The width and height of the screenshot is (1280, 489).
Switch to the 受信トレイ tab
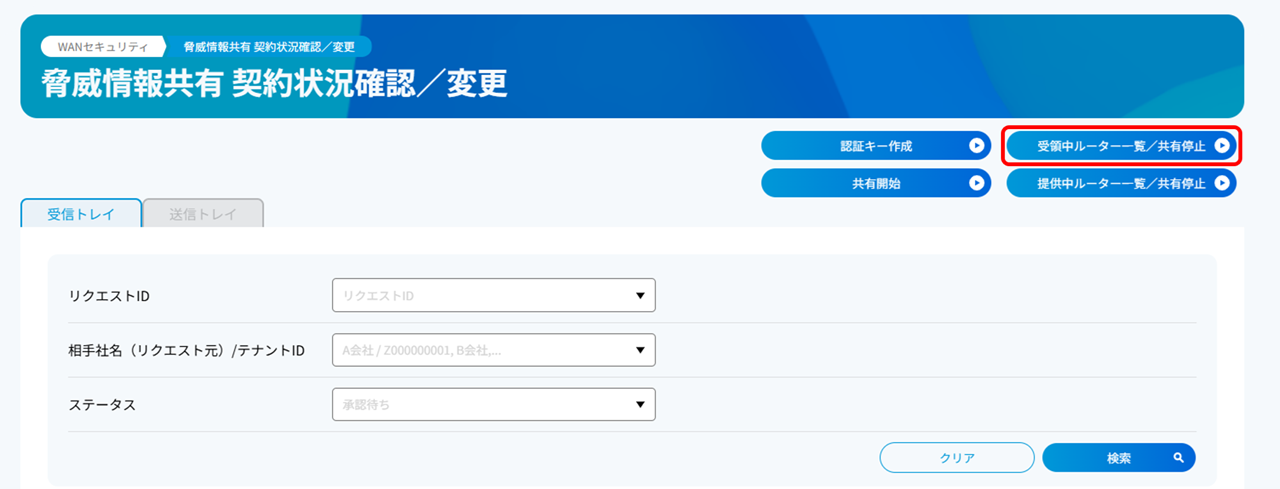pyautogui.click(x=81, y=213)
